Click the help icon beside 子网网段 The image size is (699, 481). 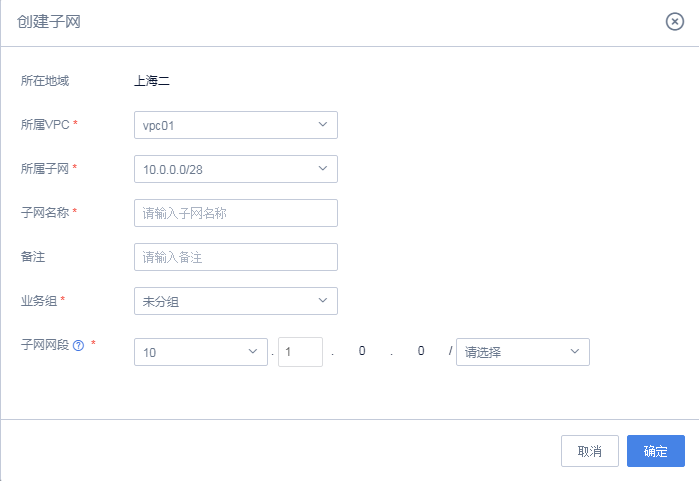click(x=78, y=345)
